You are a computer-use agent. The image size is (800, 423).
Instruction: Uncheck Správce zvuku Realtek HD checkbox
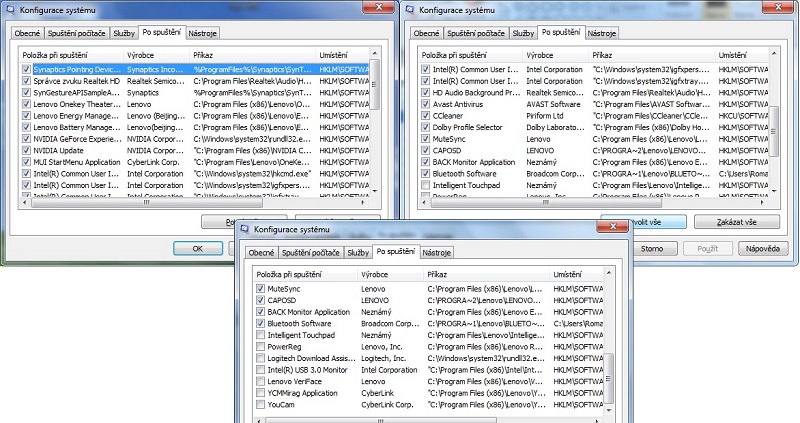pos(26,81)
